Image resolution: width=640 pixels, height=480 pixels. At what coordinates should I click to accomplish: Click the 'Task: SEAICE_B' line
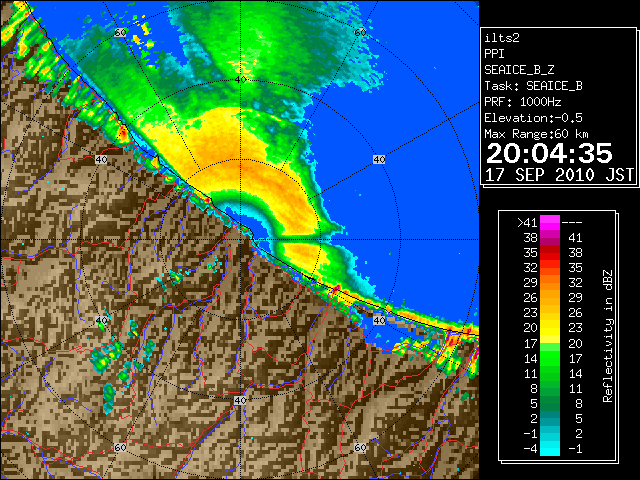[533, 86]
